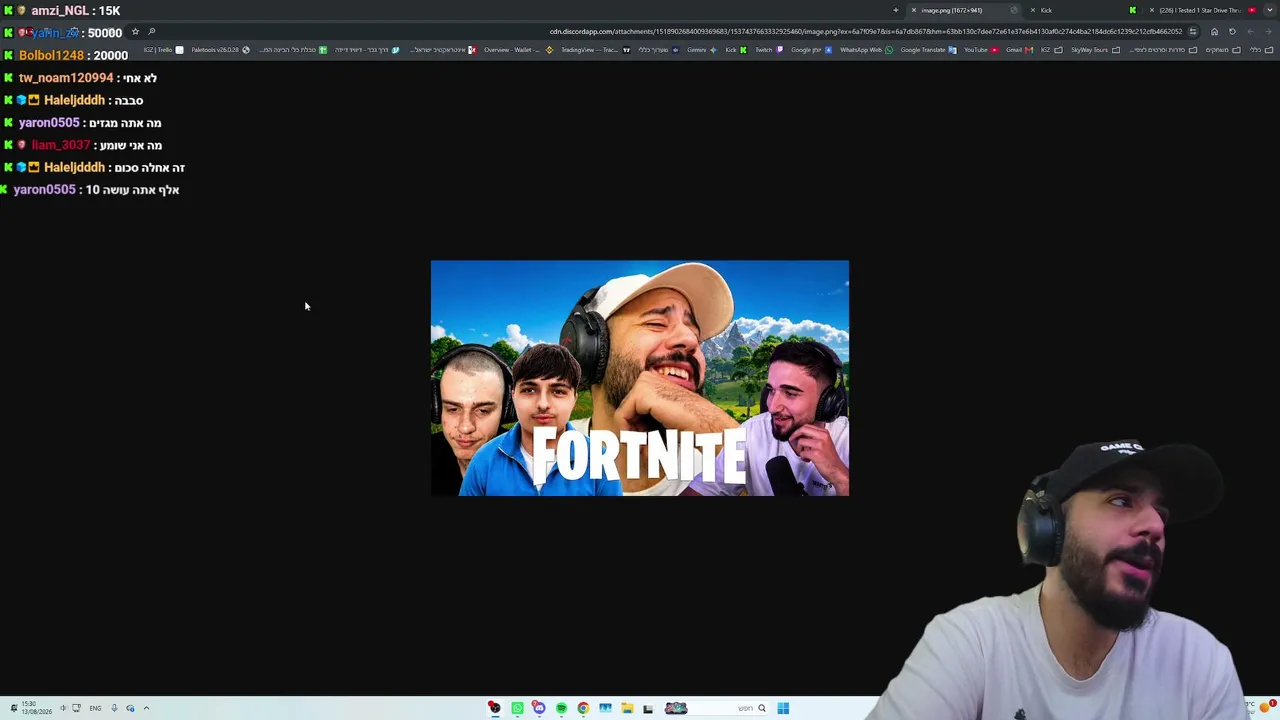
Task: Open the Overview - Wallet bookmark
Action: 518,50
